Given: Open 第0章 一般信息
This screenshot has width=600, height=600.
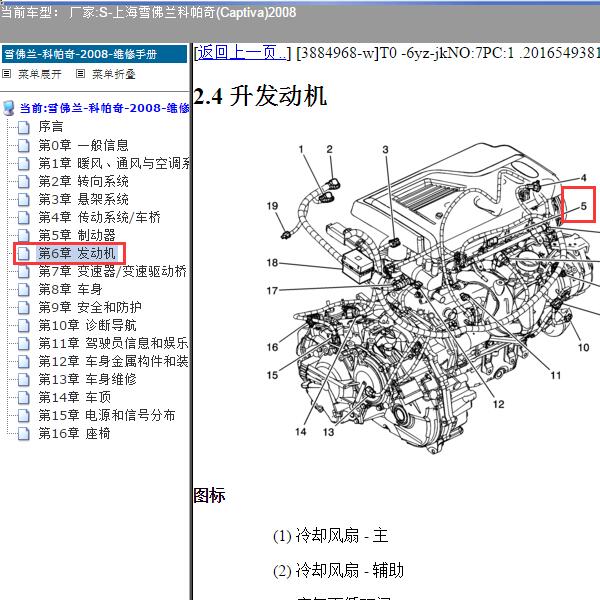Looking at the screenshot, I should 83,145.
